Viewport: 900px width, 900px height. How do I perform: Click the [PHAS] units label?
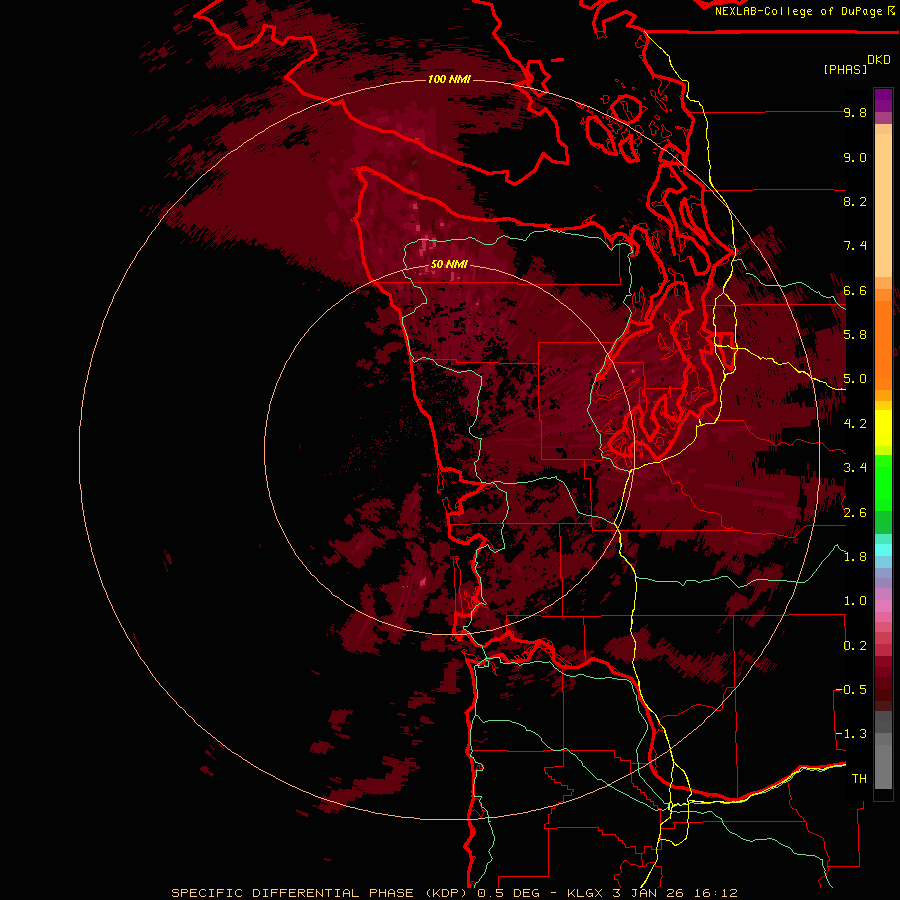coord(845,69)
